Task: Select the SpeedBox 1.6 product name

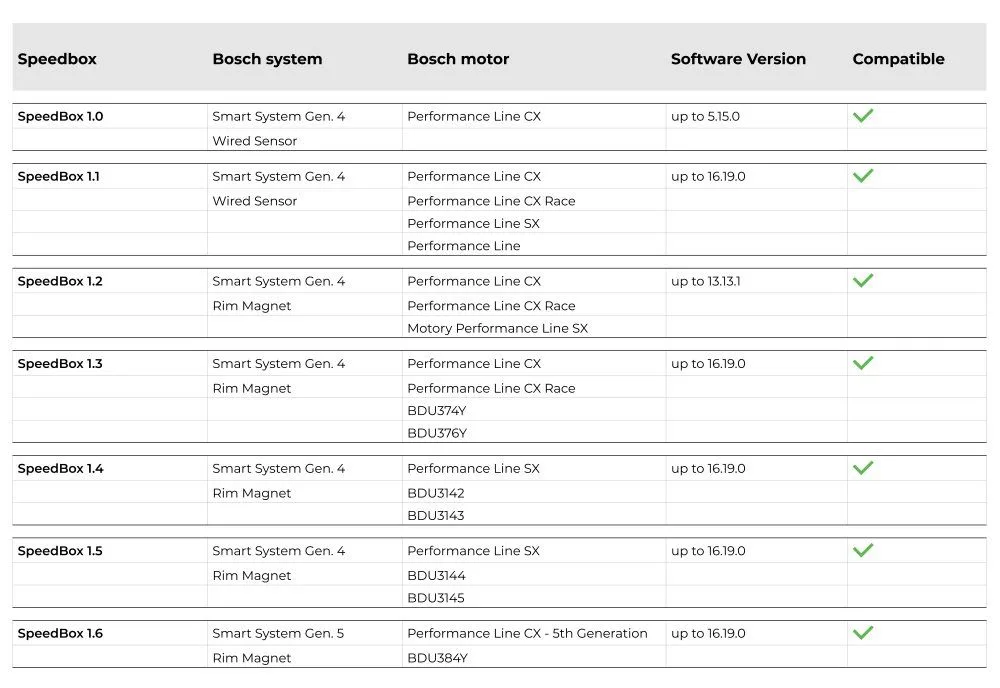Action: tap(60, 634)
